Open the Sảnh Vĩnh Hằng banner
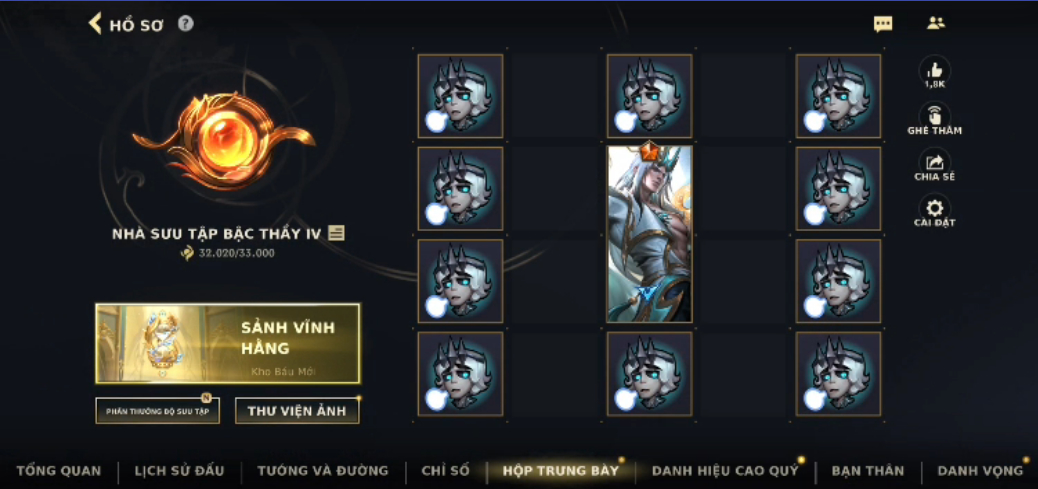Viewport: 1038px width, 489px height. (x=228, y=343)
